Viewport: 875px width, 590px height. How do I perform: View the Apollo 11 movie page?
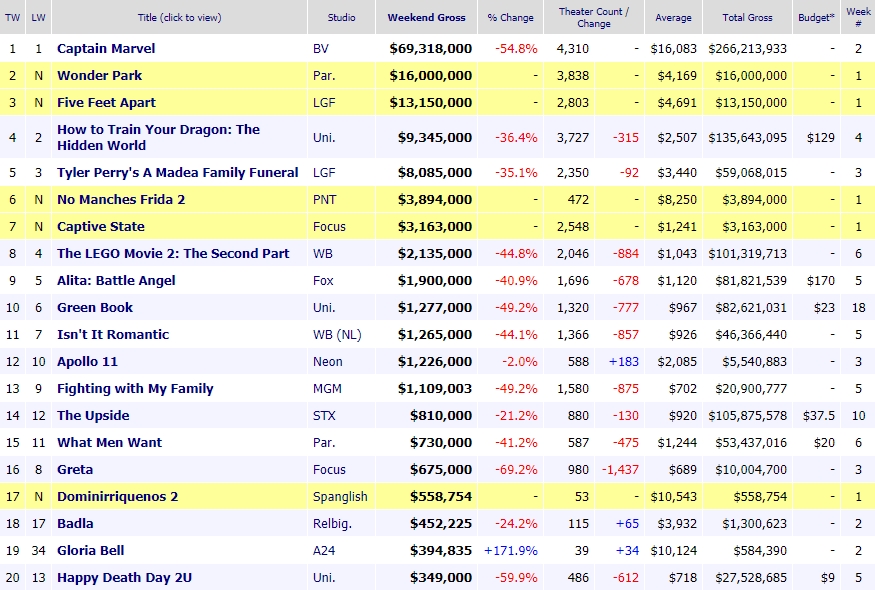(88, 362)
